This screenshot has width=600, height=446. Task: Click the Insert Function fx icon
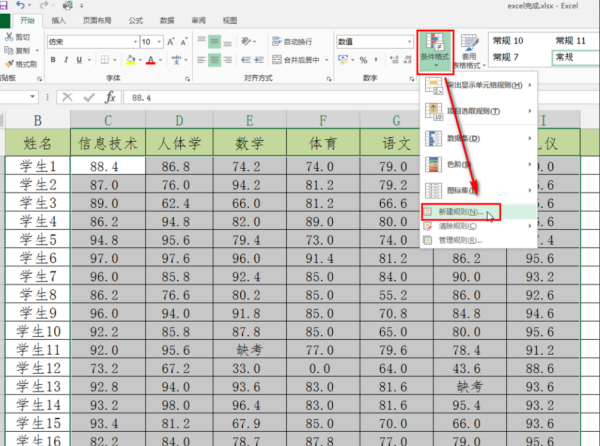(x=110, y=98)
